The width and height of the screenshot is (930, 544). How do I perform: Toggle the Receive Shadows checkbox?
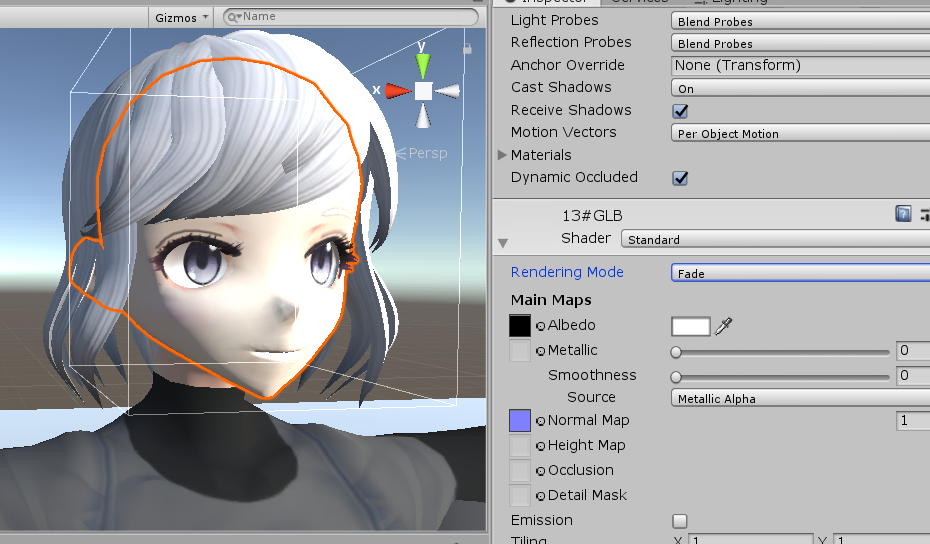[x=680, y=111]
